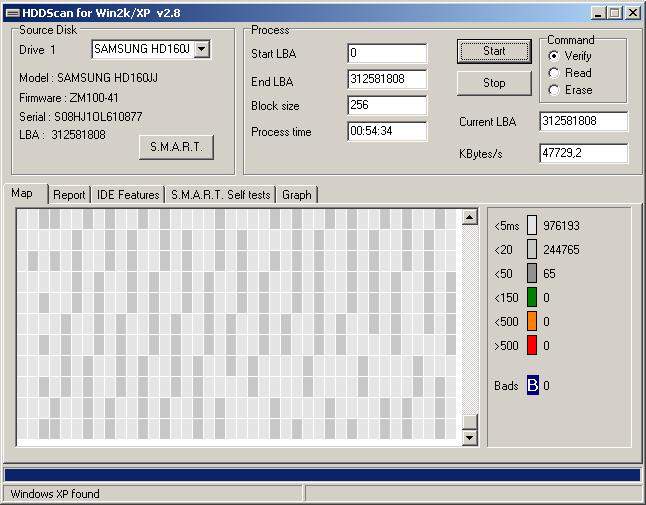Select the Erase command radio button
This screenshot has width=646, height=505.
554,90
